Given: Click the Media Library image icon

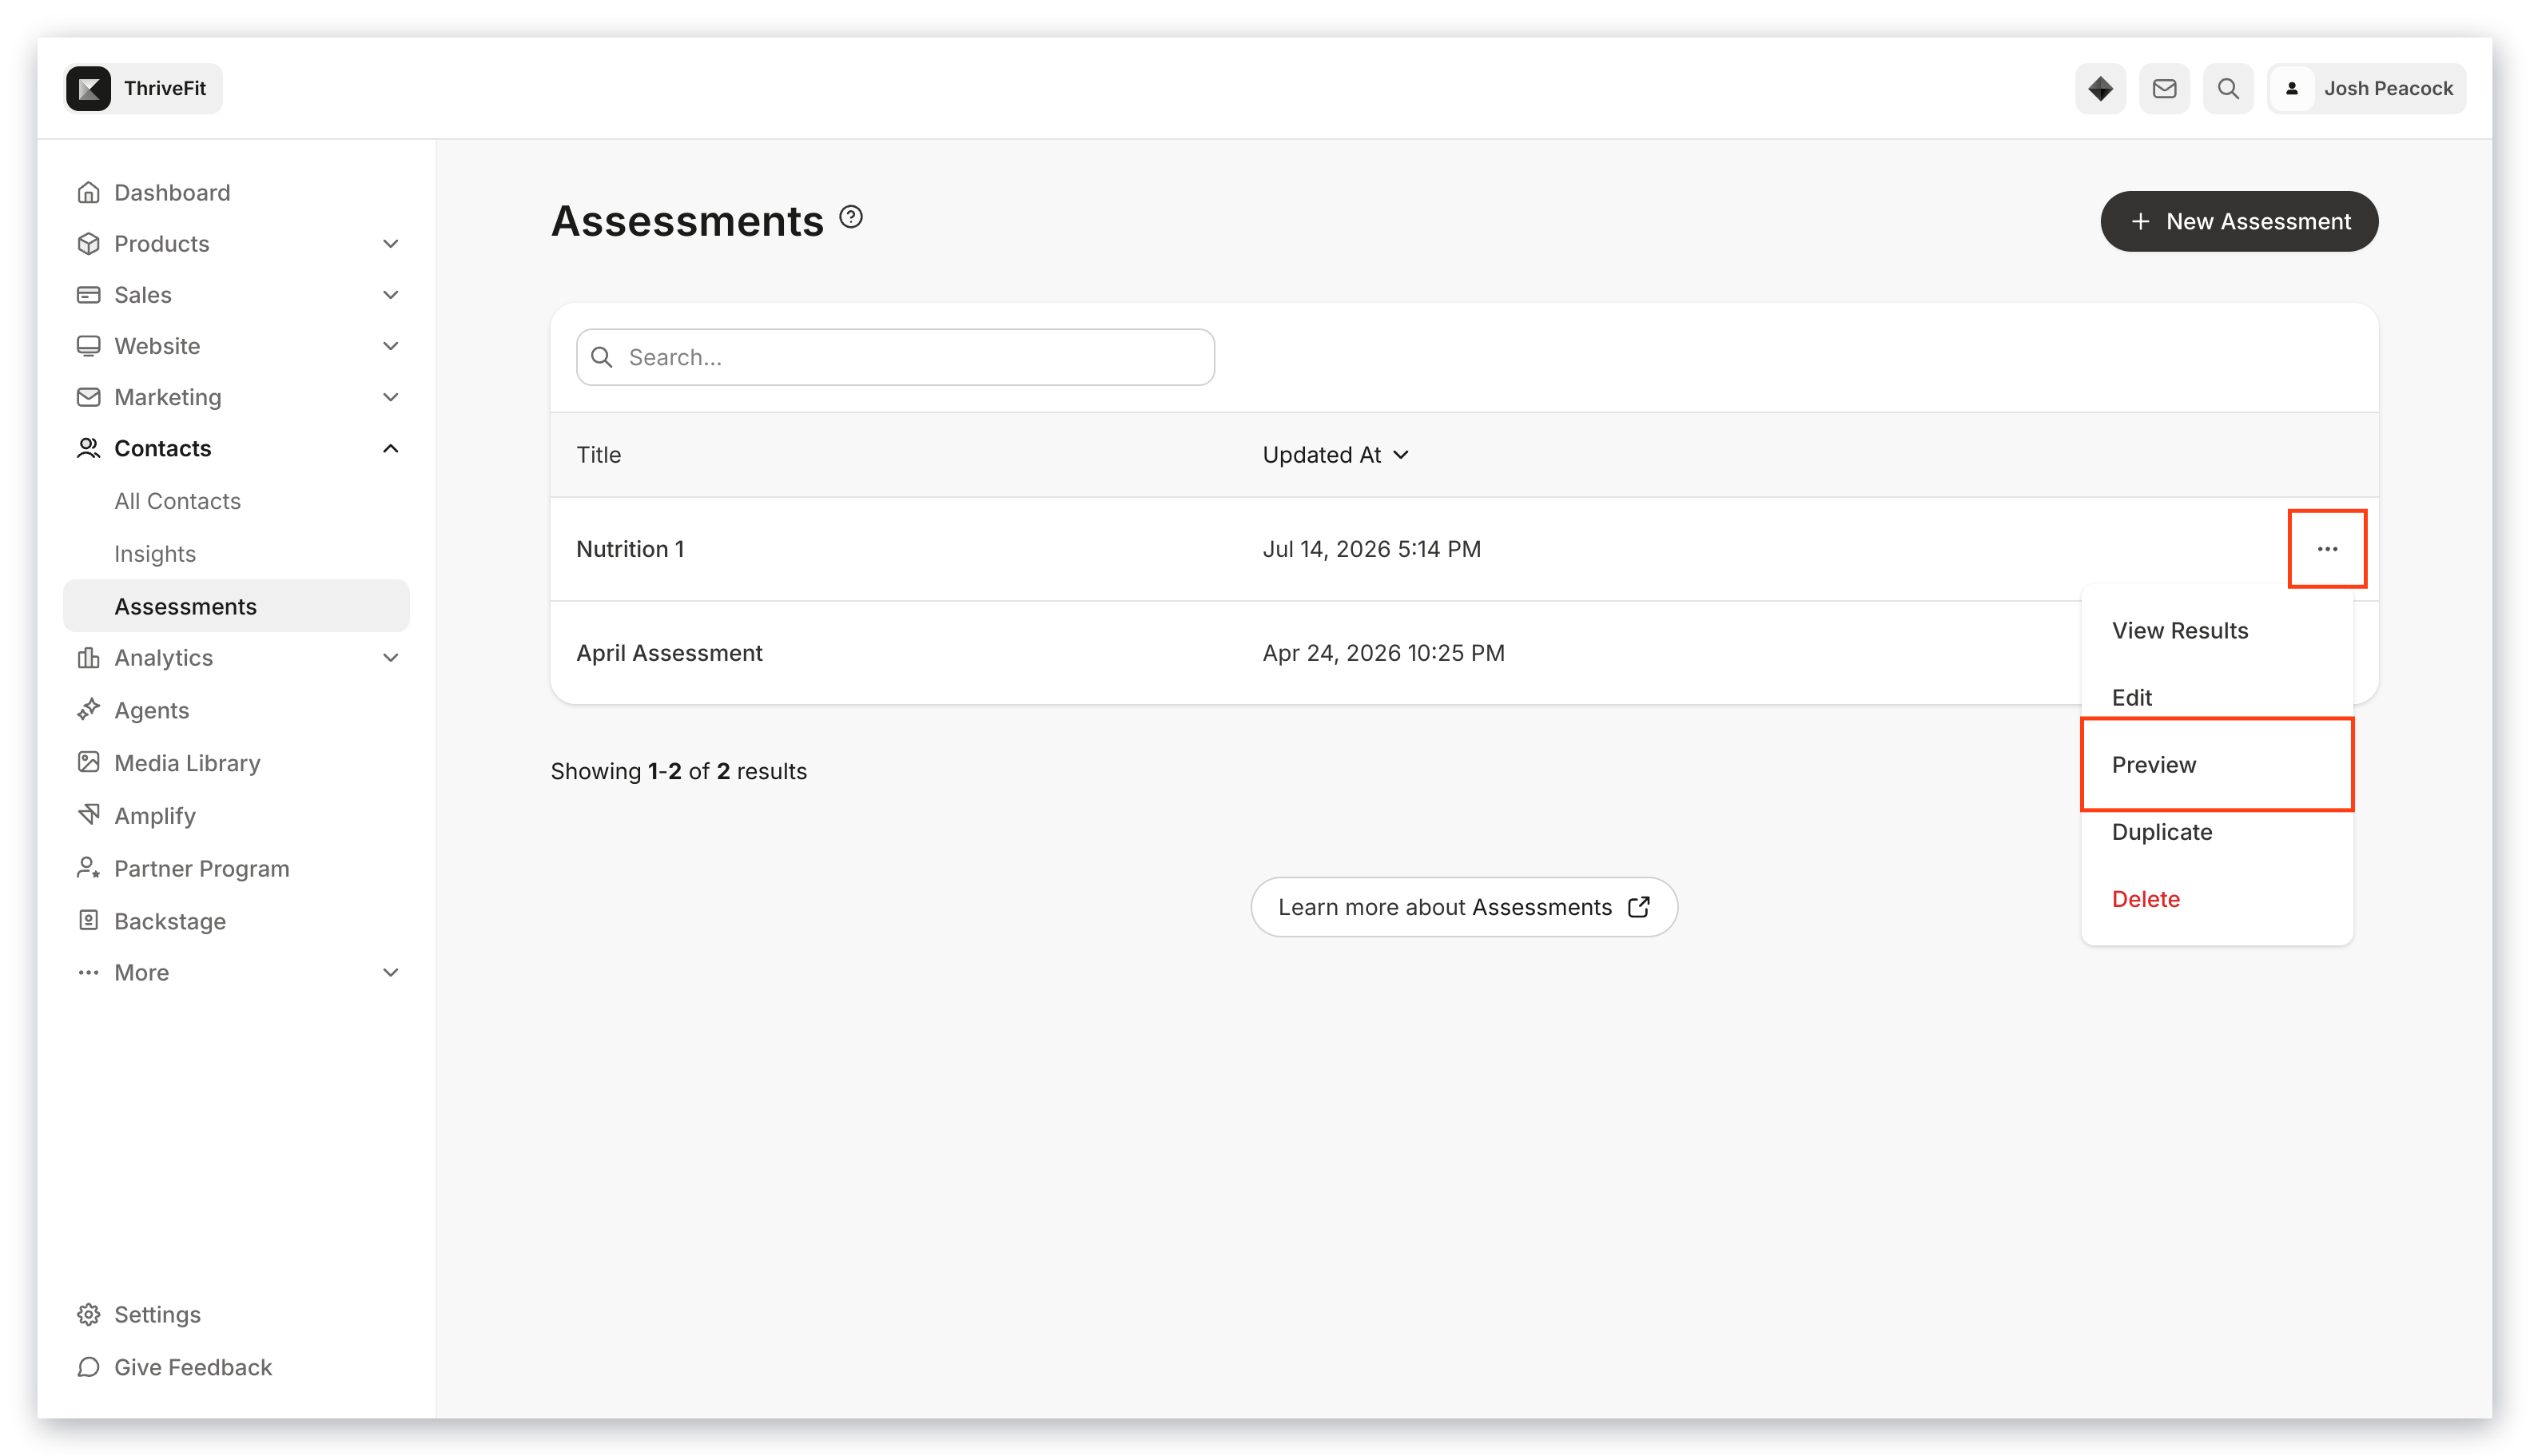Looking at the screenshot, I should tap(88, 762).
